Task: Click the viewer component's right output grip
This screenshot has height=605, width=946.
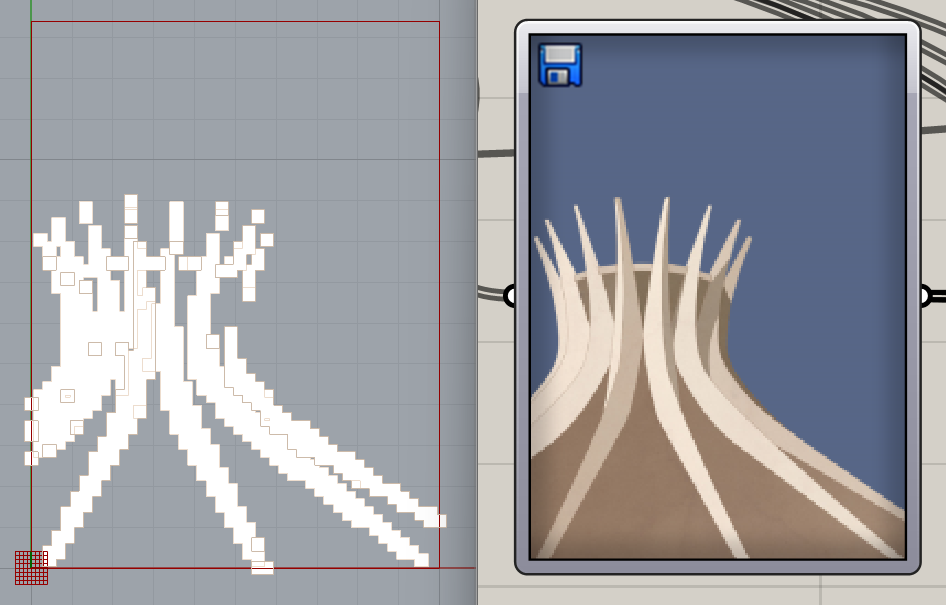Action: pos(925,296)
